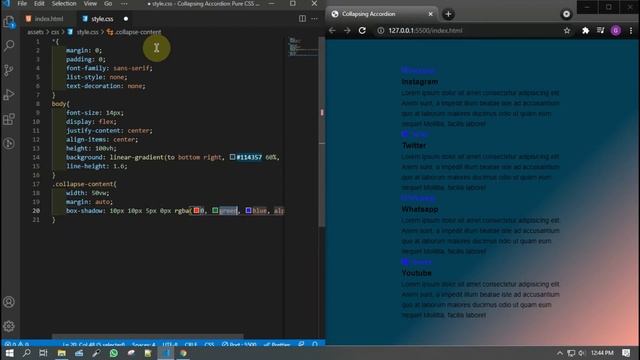Open the Search view in activity bar
The height and width of the screenshot is (360, 640).
click(x=9, y=46)
